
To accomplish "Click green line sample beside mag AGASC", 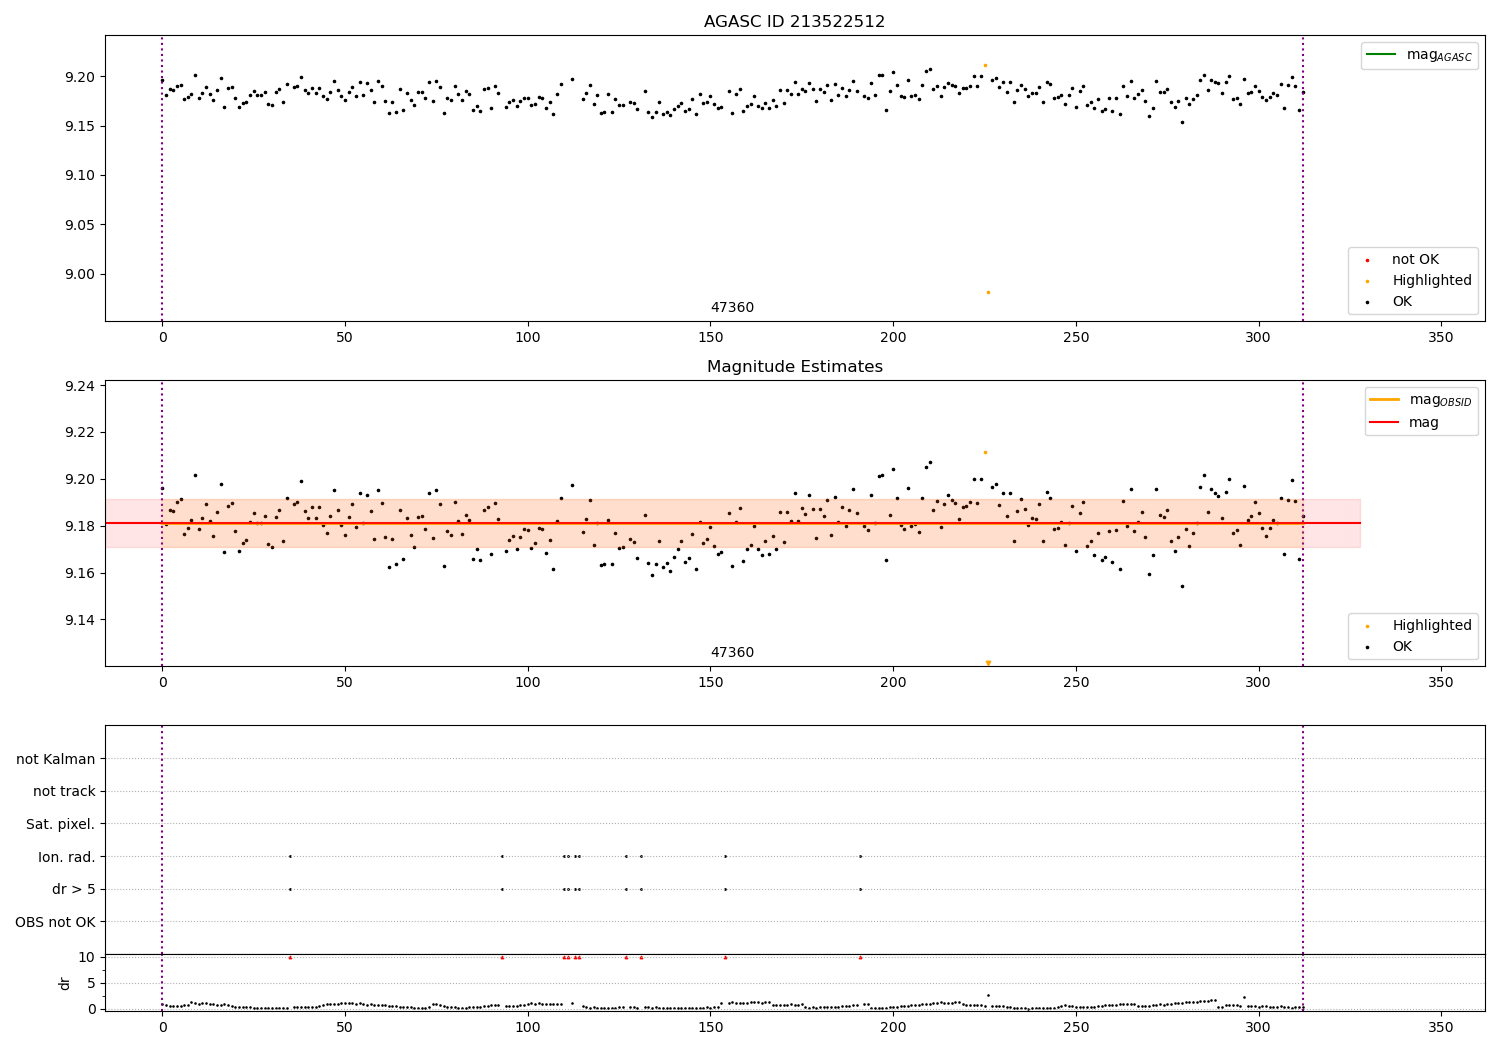I will tap(1381, 55).
